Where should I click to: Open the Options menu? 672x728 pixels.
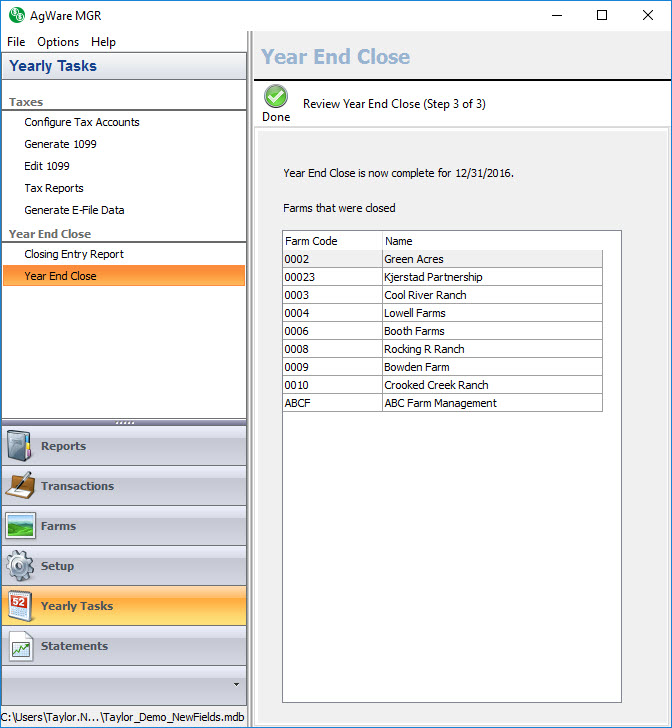pos(58,42)
